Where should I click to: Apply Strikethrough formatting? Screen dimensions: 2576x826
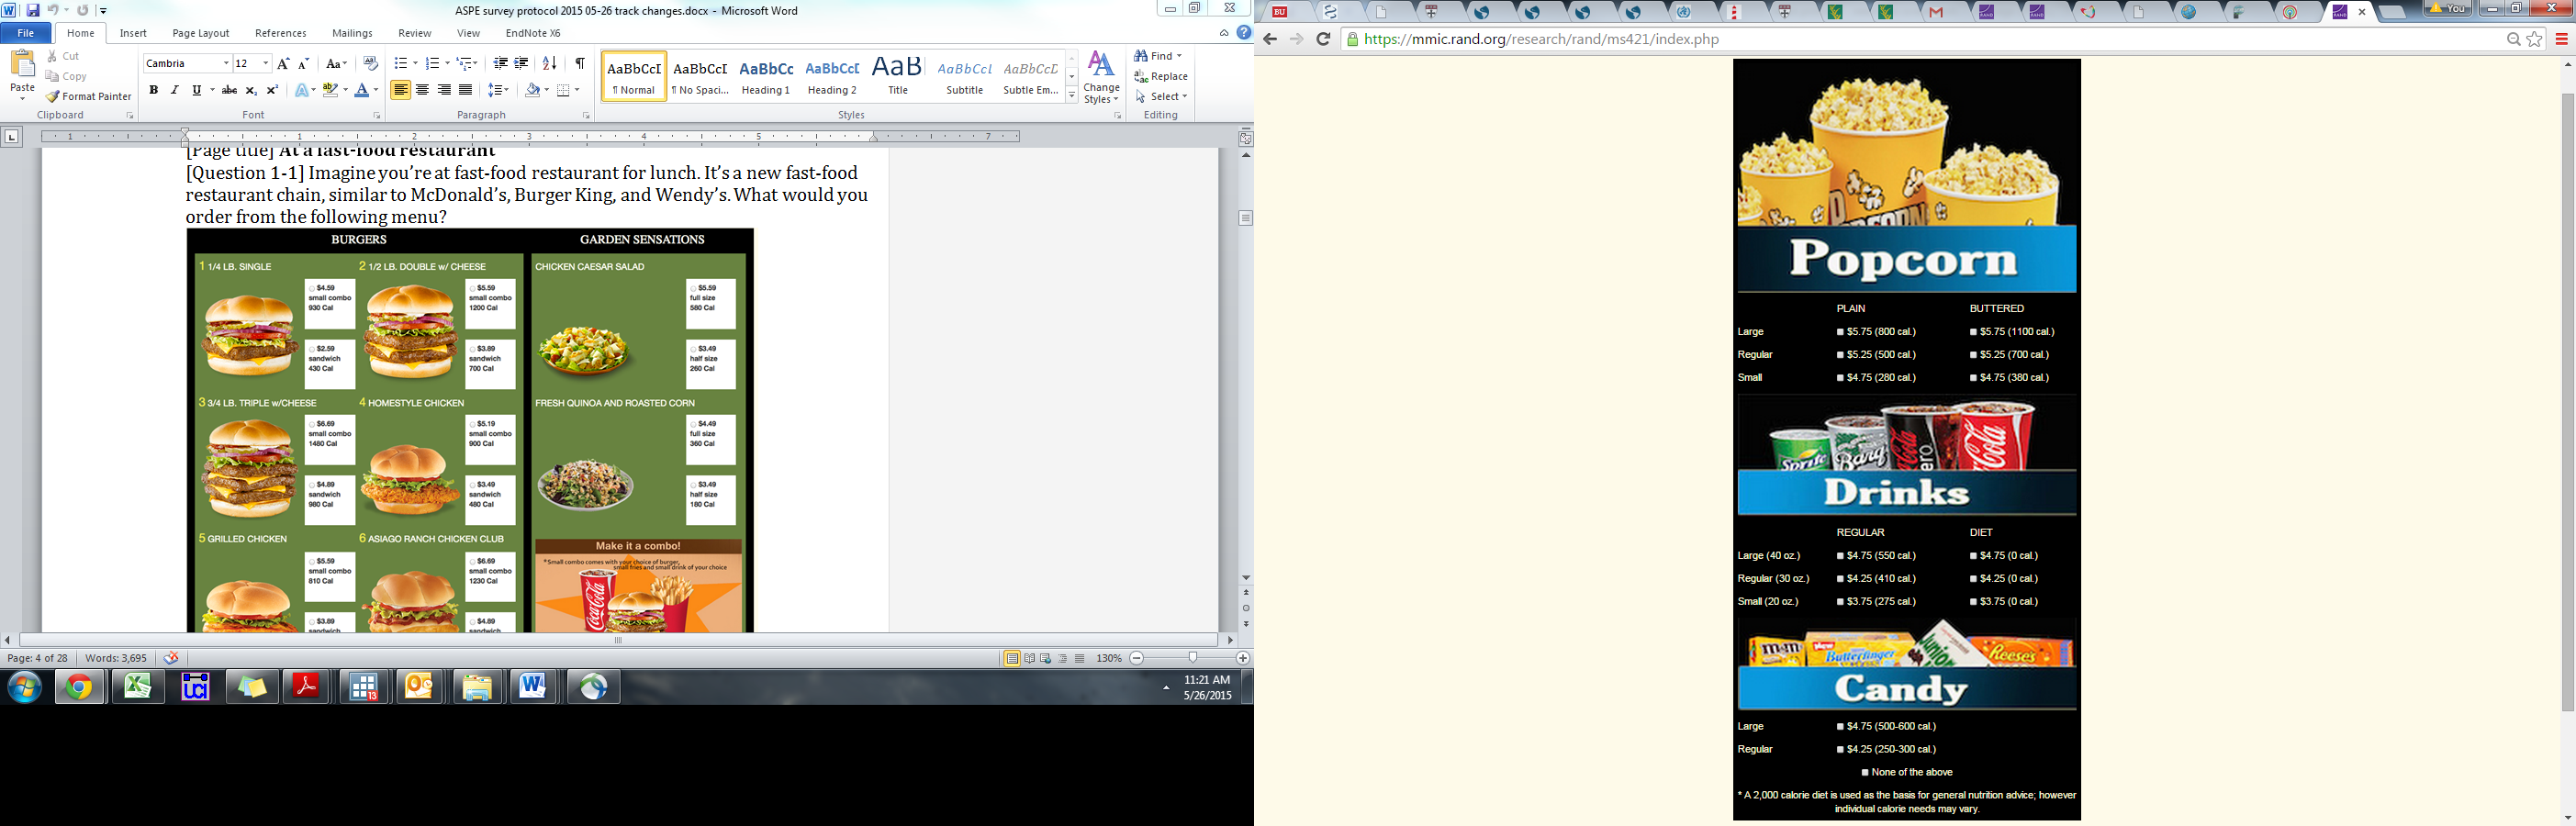(229, 90)
